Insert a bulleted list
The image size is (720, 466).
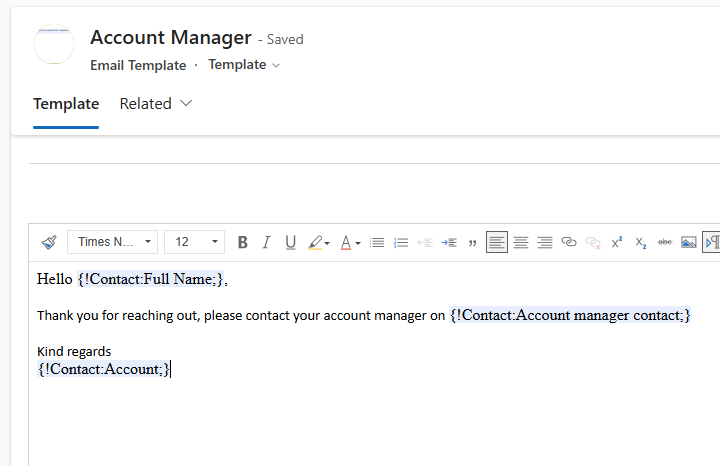pyautogui.click(x=377, y=242)
